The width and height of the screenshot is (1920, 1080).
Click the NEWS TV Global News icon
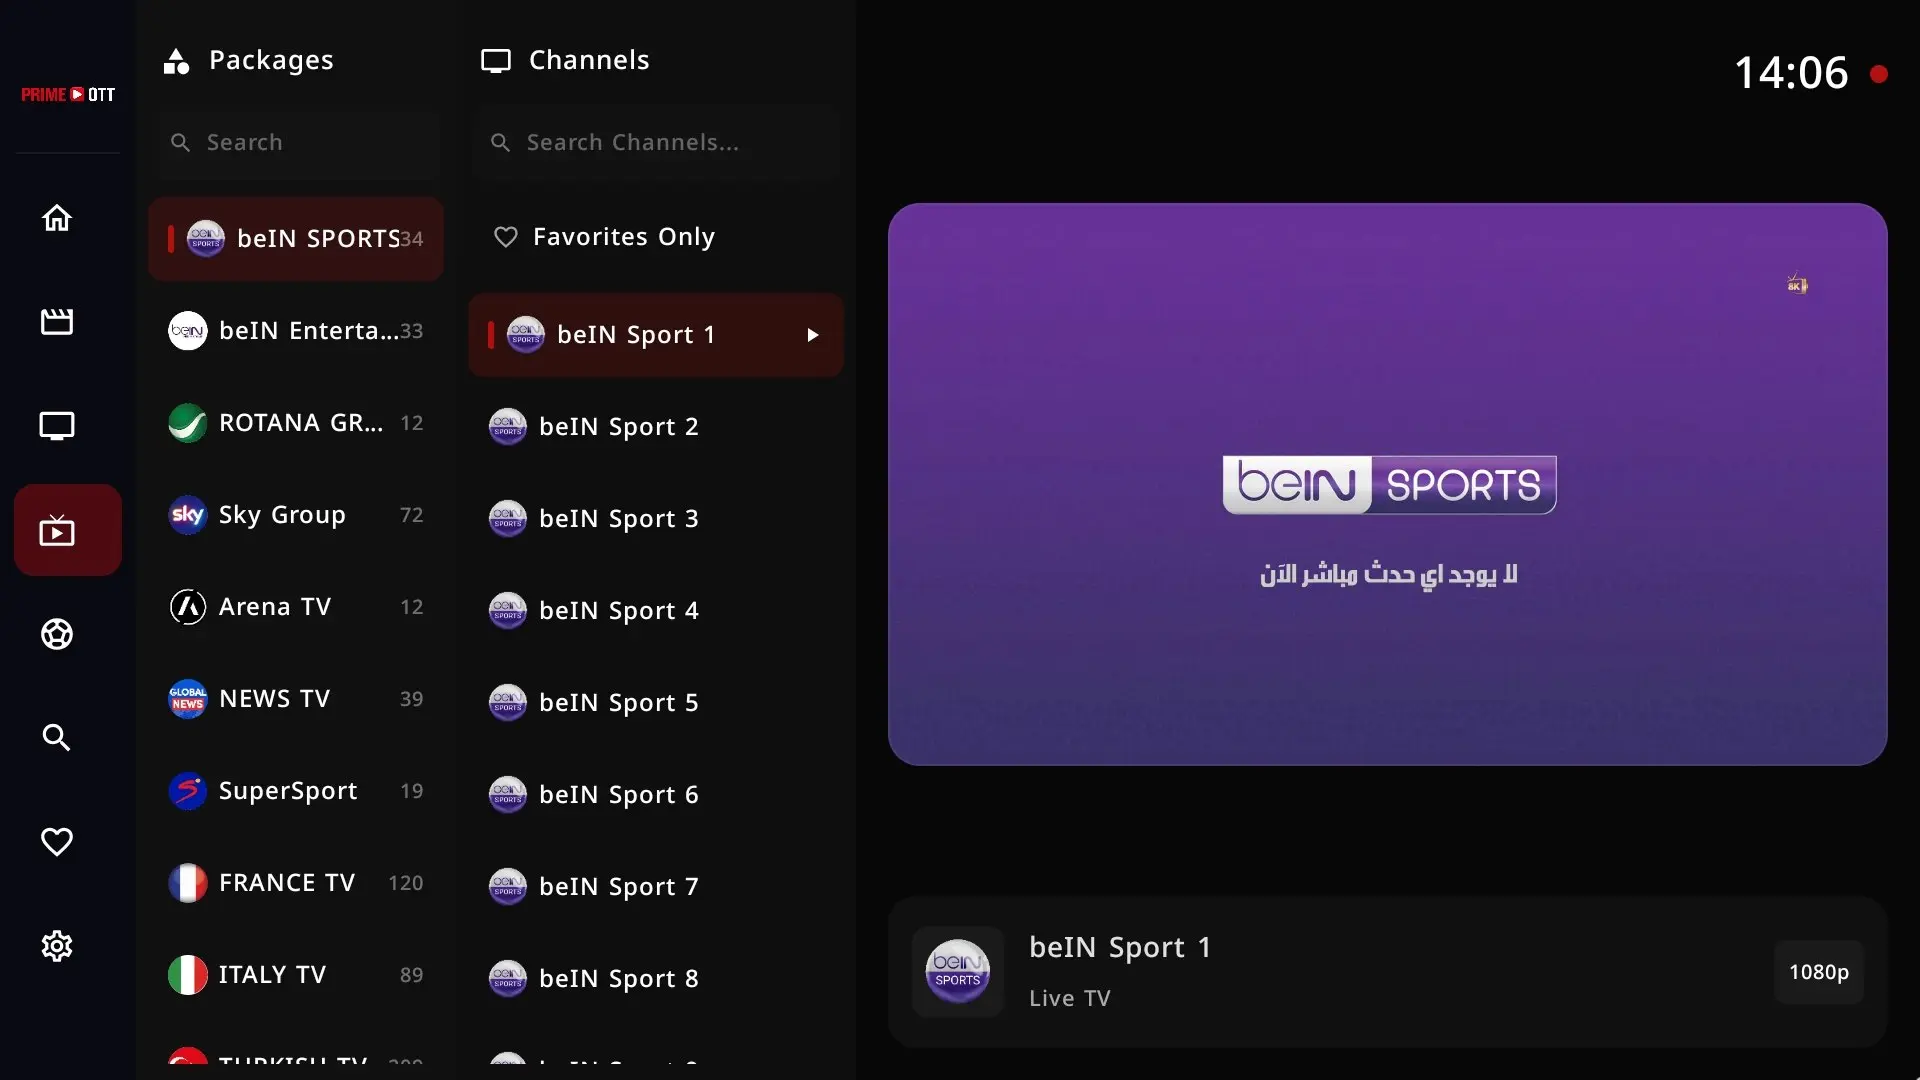click(188, 699)
